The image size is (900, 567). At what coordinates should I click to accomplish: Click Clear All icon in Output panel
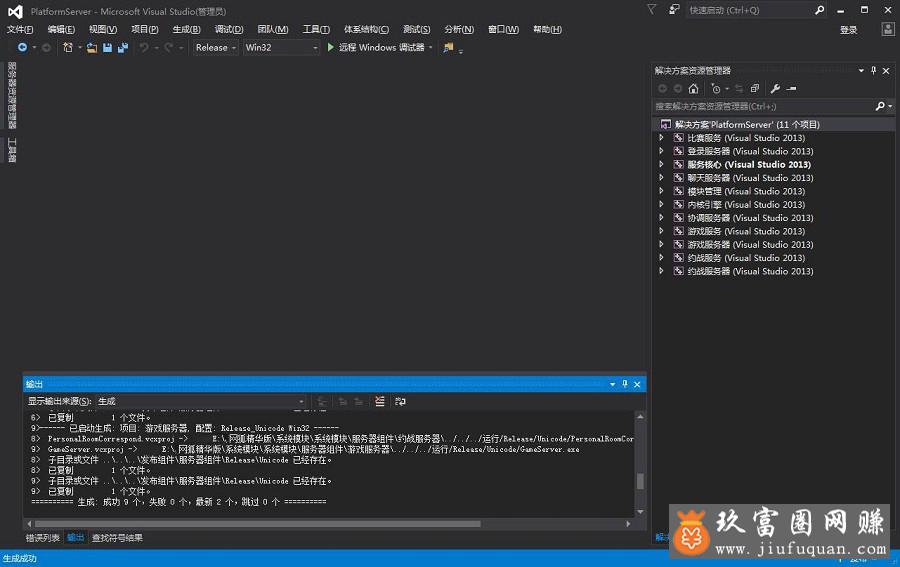click(379, 401)
